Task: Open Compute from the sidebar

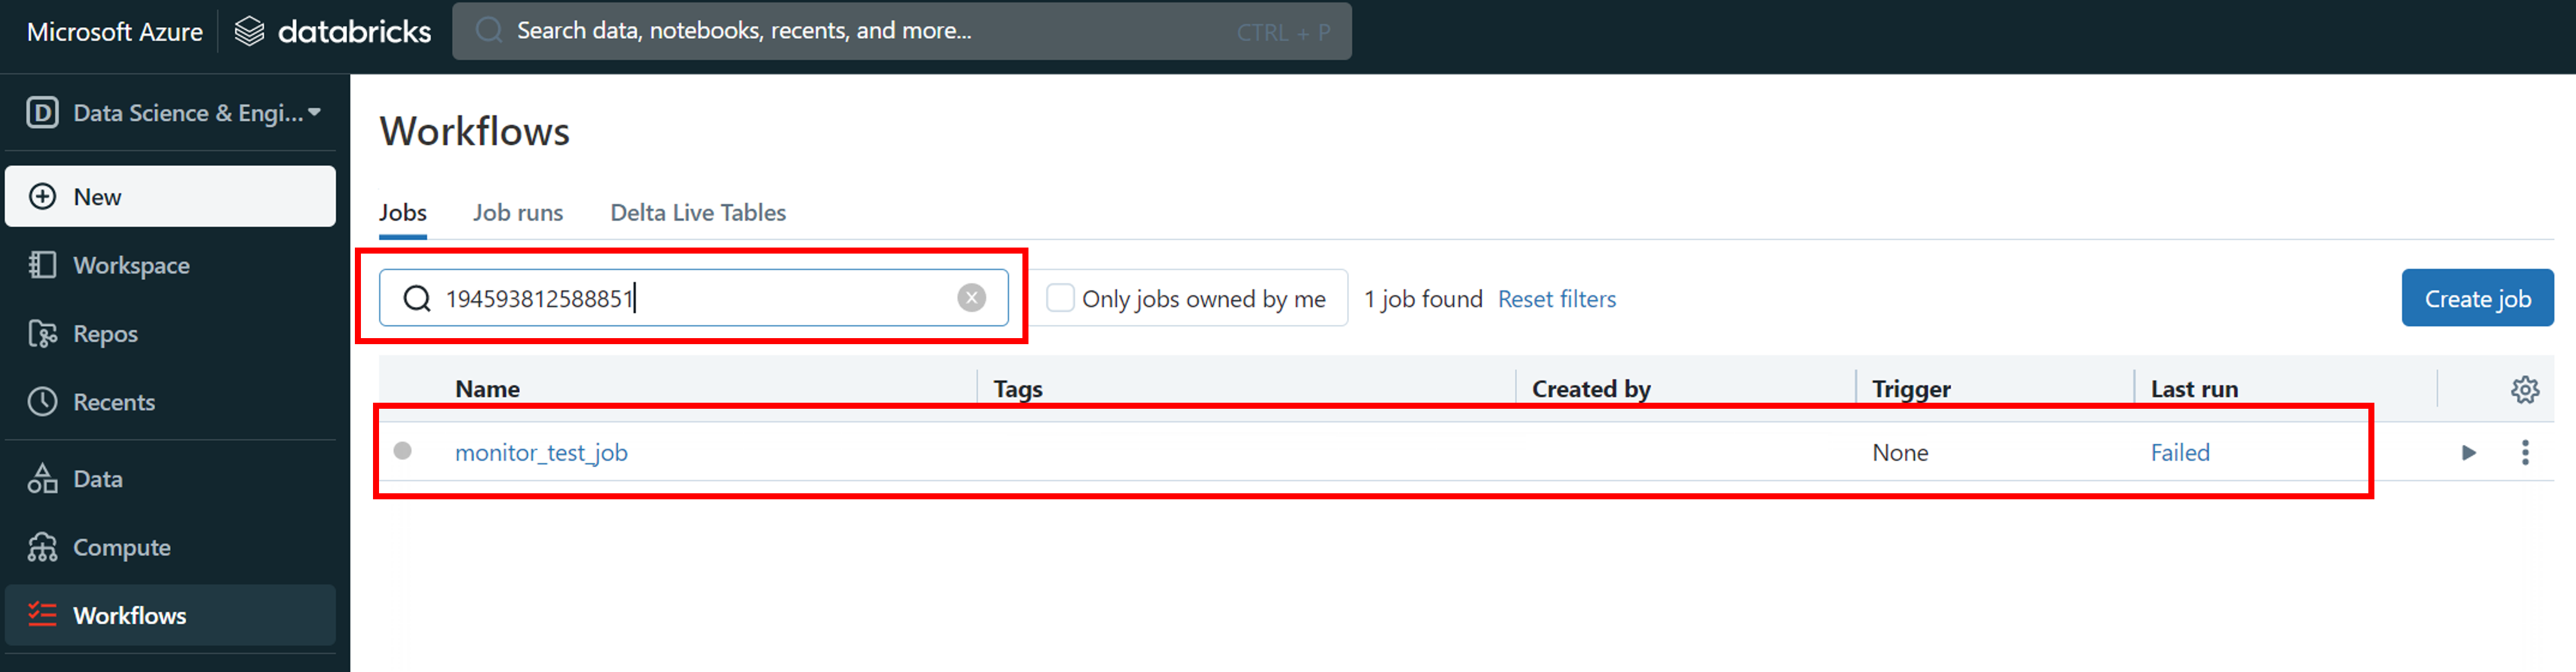Action: click(121, 548)
